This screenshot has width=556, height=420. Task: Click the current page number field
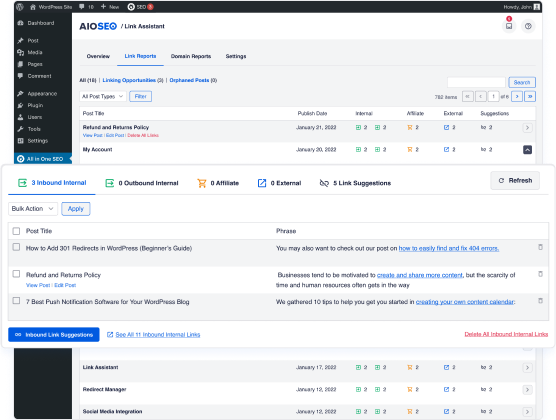pos(493,96)
